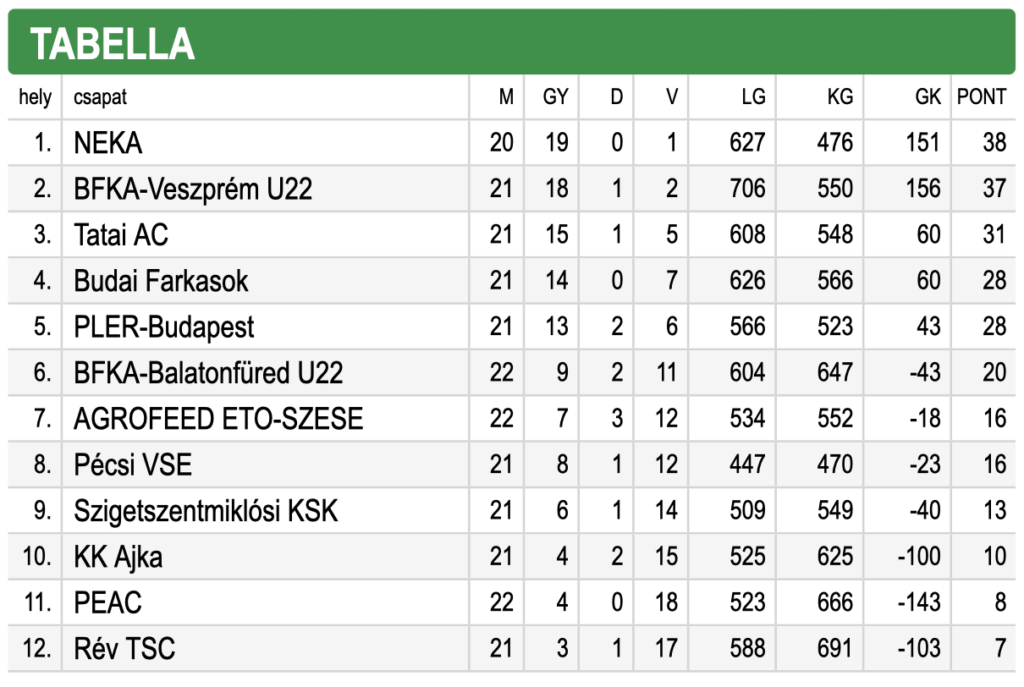Image resolution: width=1024 pixels, height=687 pixels.
Task: Select the GY column header
Action: point(556,97)
